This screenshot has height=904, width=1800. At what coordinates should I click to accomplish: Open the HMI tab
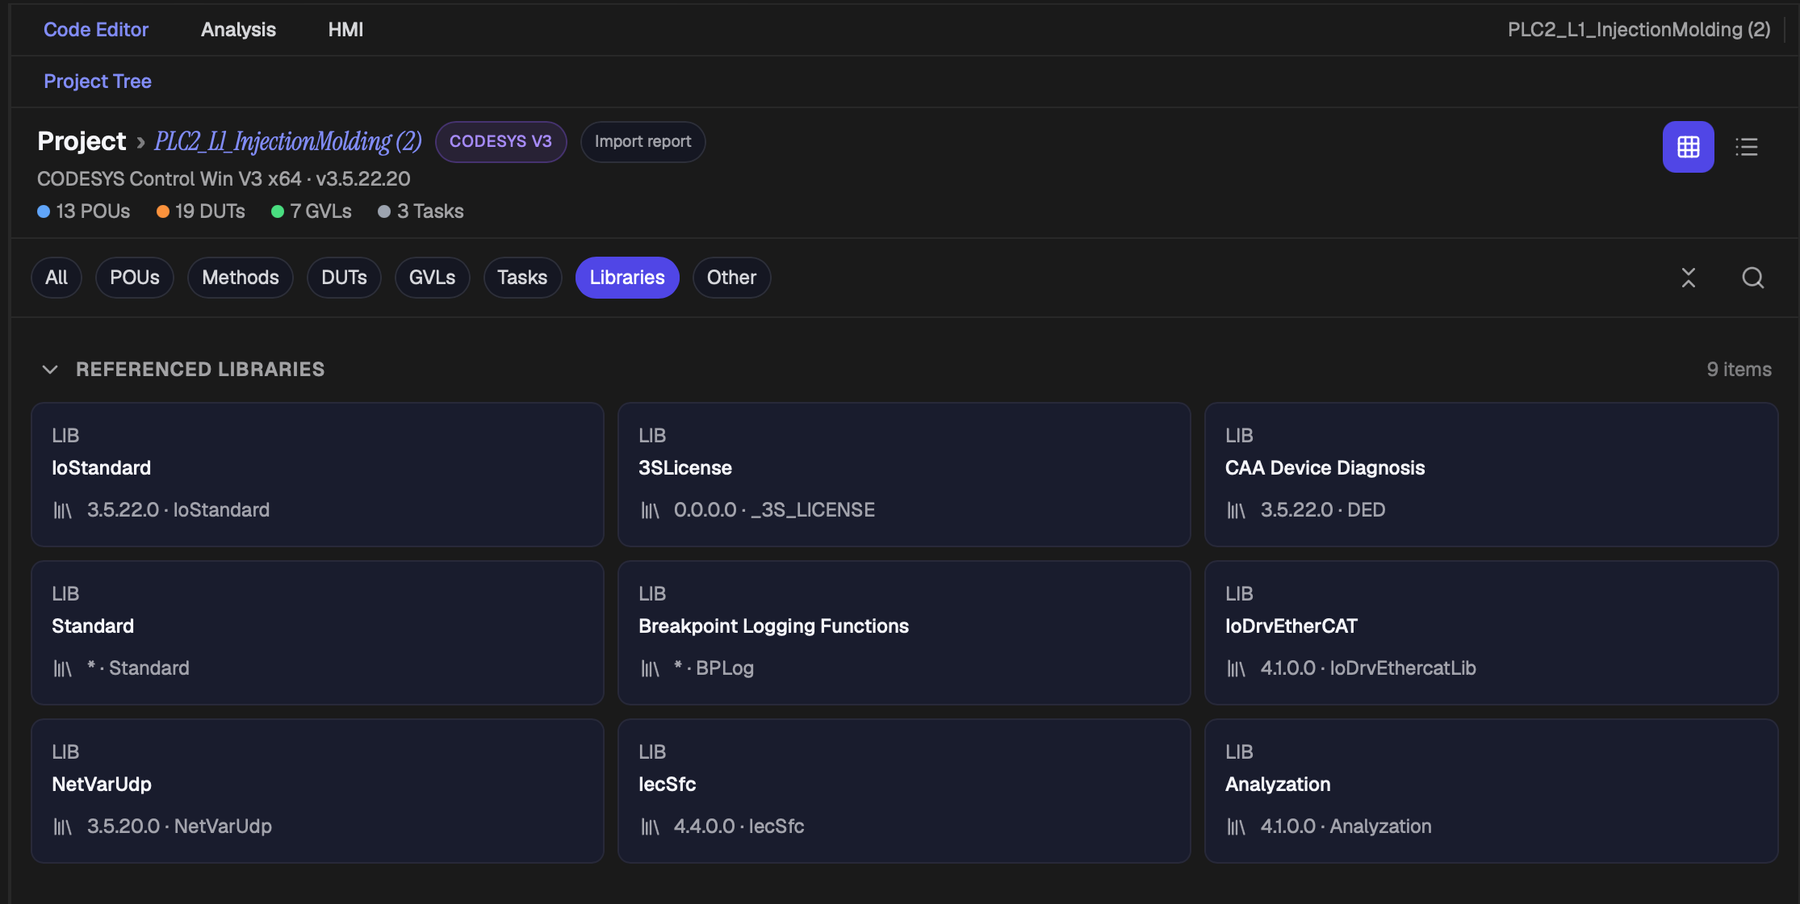tap(345, 29)
